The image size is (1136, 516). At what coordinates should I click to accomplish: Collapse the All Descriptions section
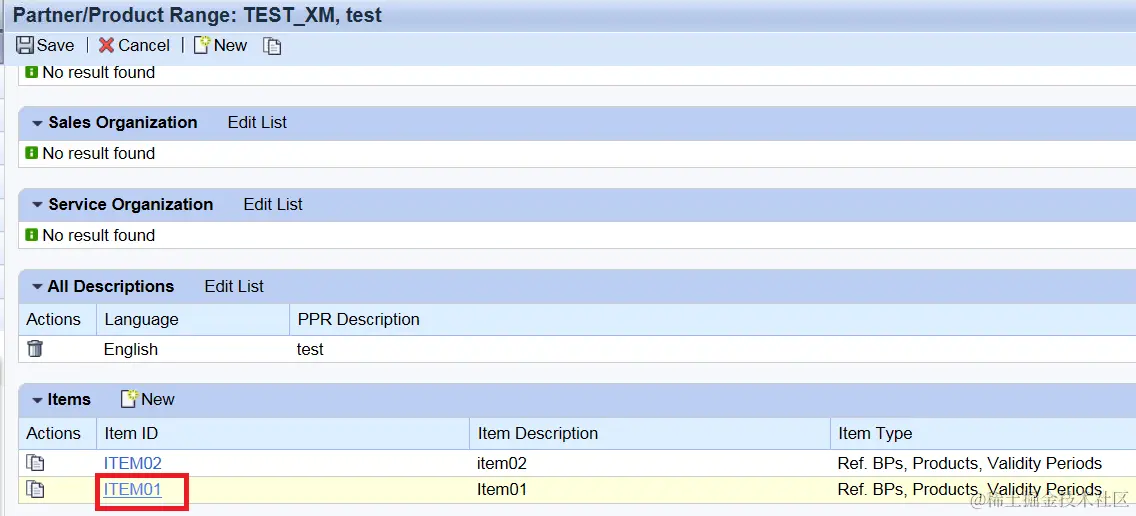click(38, 287)
